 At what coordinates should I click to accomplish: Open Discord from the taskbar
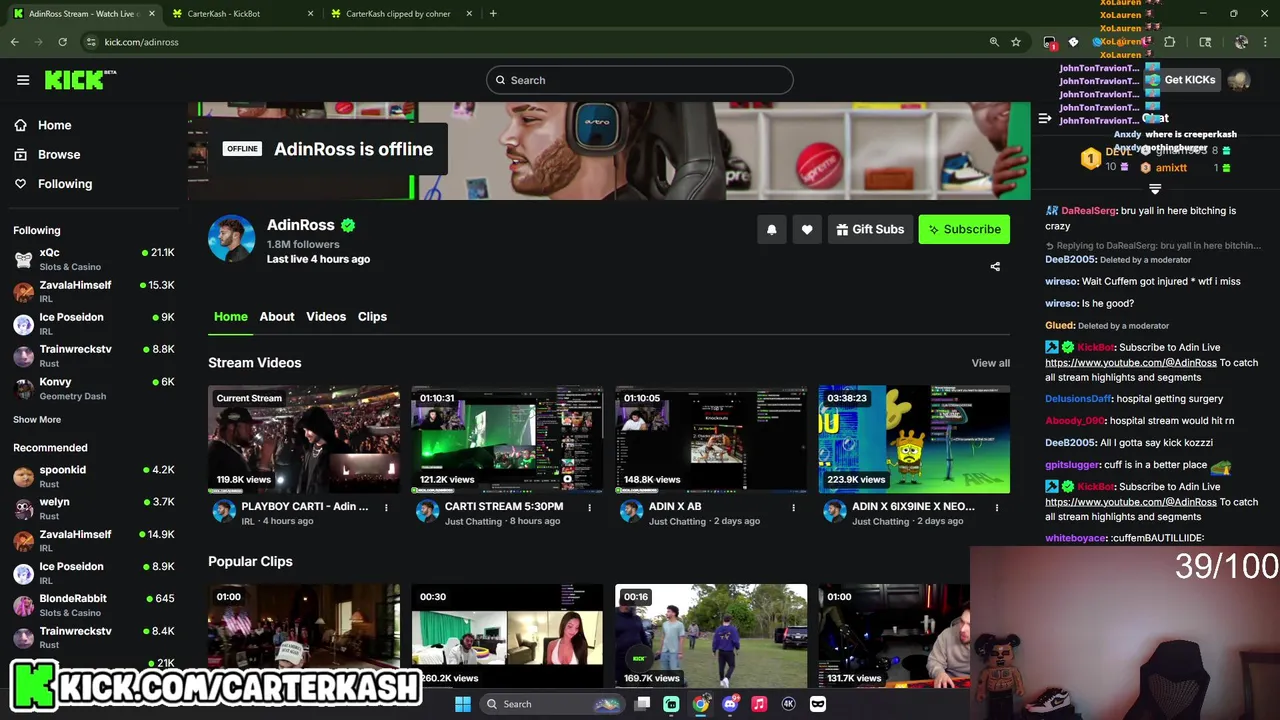(x=730, y=704)
